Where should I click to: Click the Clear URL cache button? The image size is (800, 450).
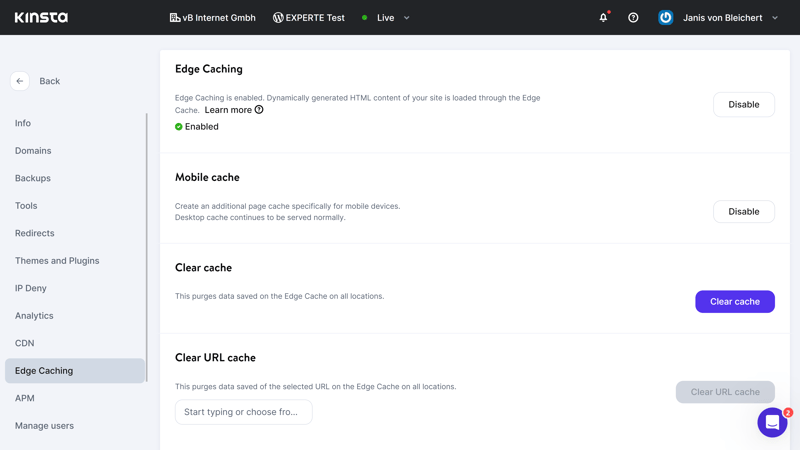pos(725,392)
